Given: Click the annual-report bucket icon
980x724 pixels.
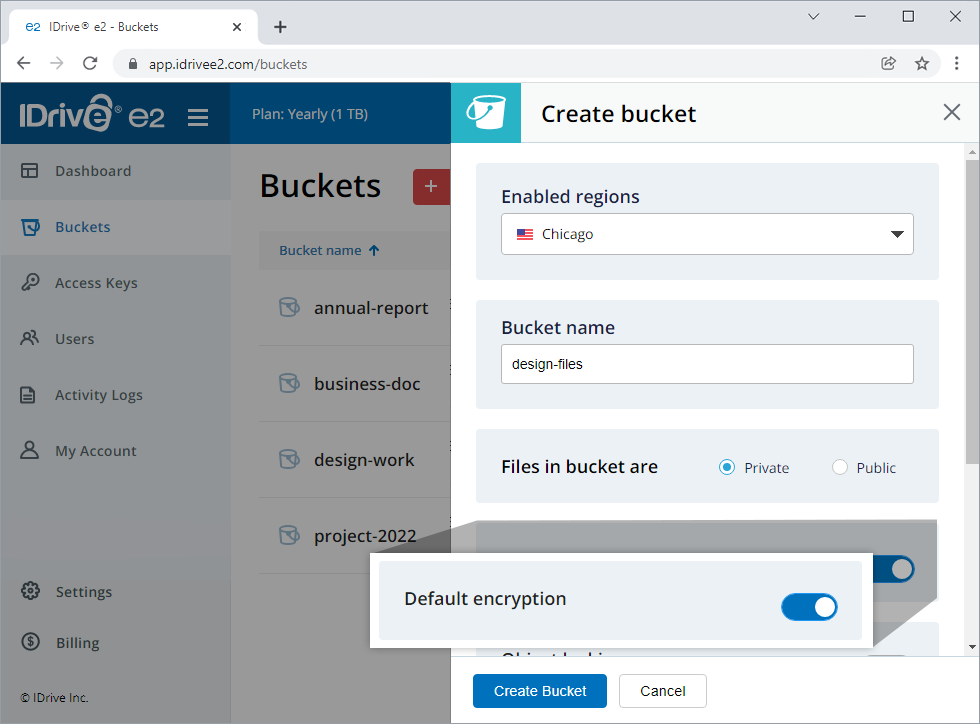Looking at the screenshot, I should [x=289, y=308].
